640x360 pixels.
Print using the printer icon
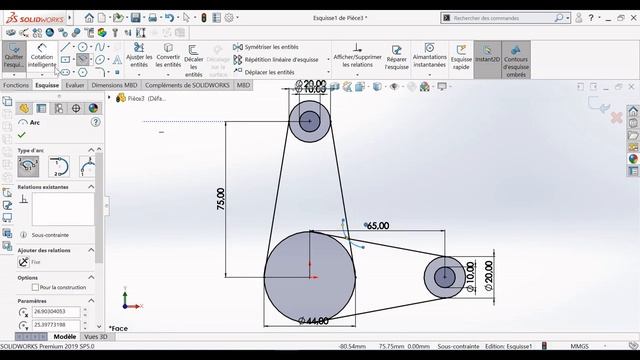click(152, 18)
